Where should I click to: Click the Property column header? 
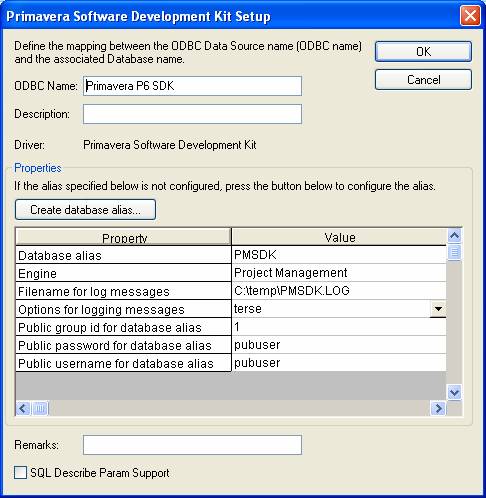[123, 237]
